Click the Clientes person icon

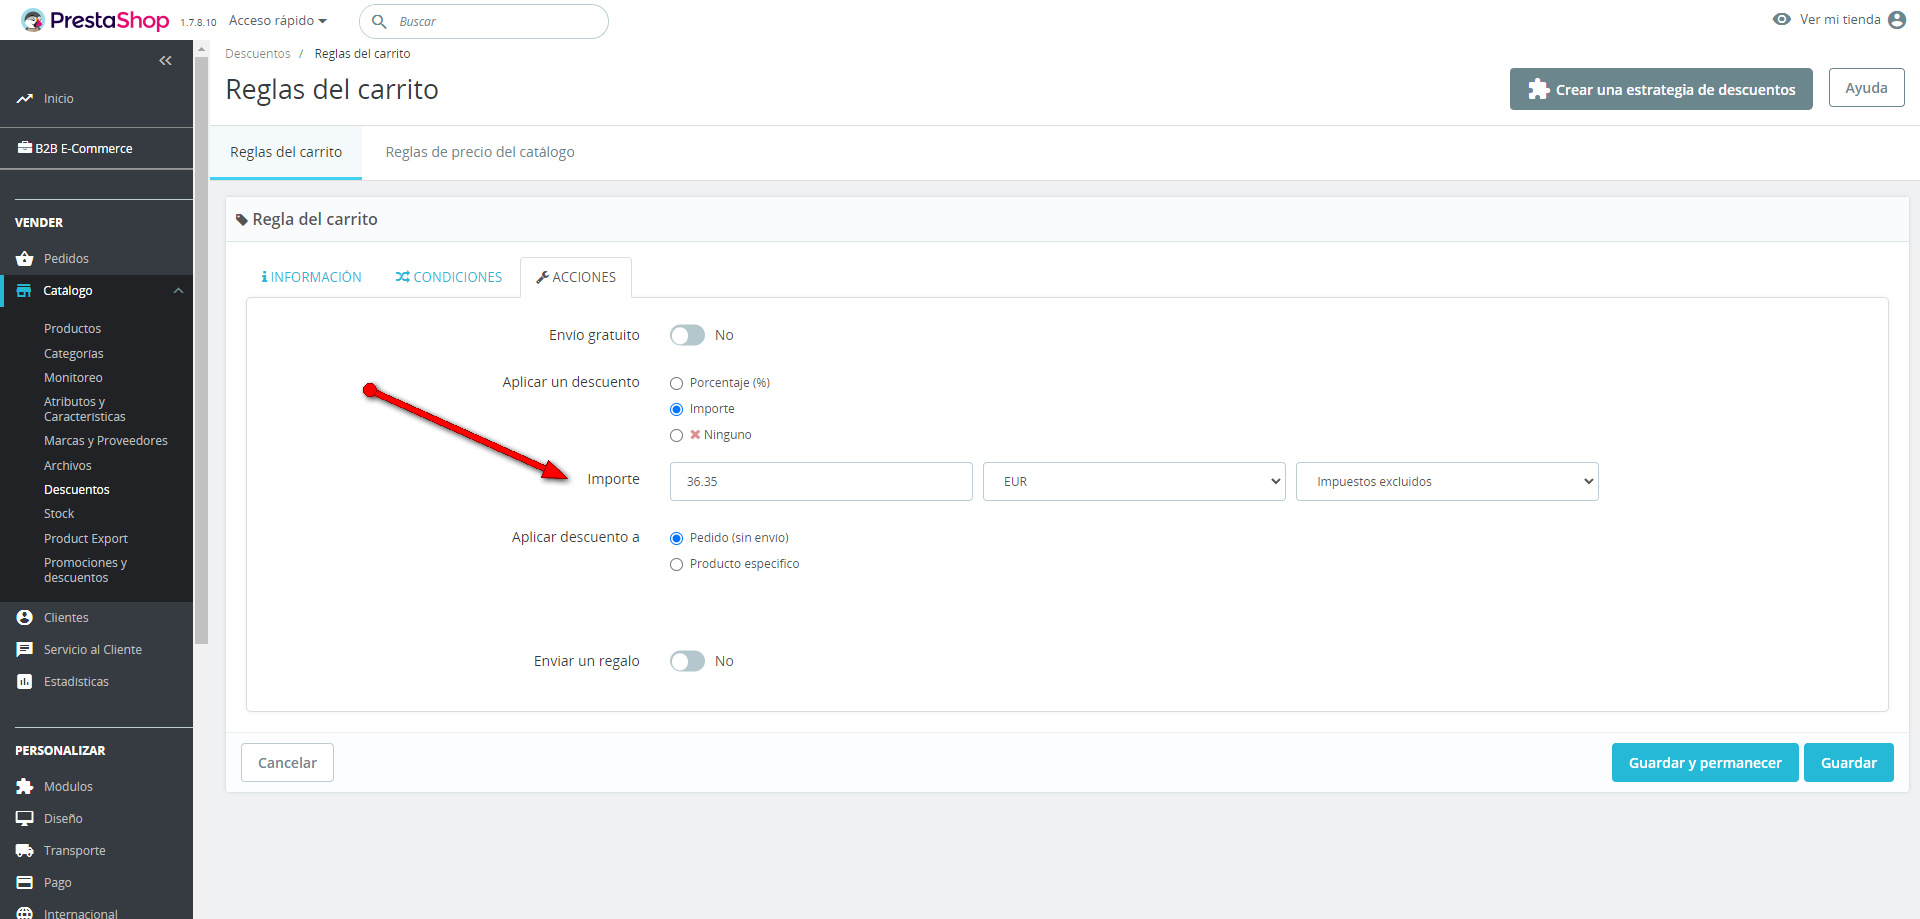tap(25, 618)
